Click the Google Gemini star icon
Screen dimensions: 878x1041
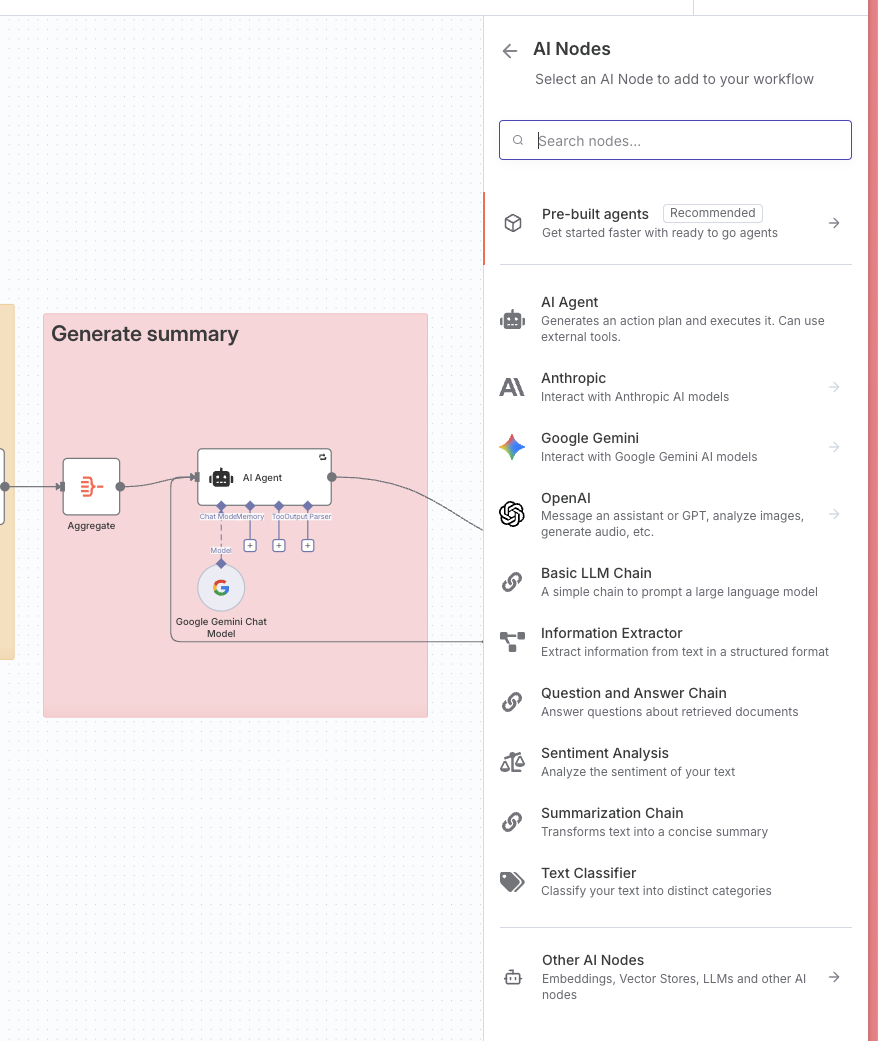click(512, 447)
